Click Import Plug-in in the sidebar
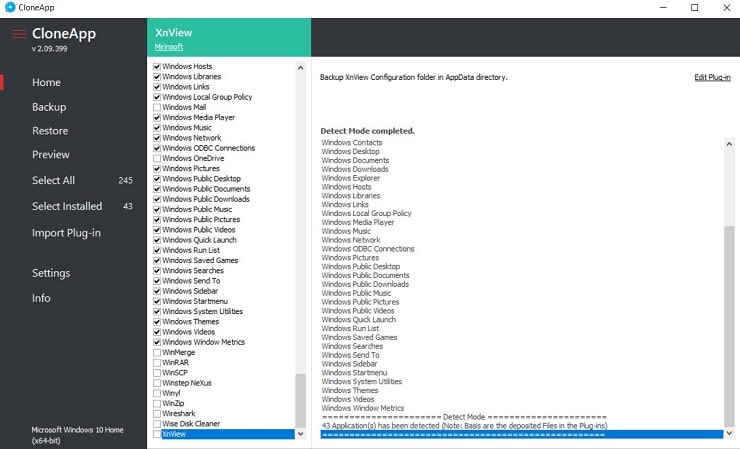 pyautogui.click(x=66, y=233)
